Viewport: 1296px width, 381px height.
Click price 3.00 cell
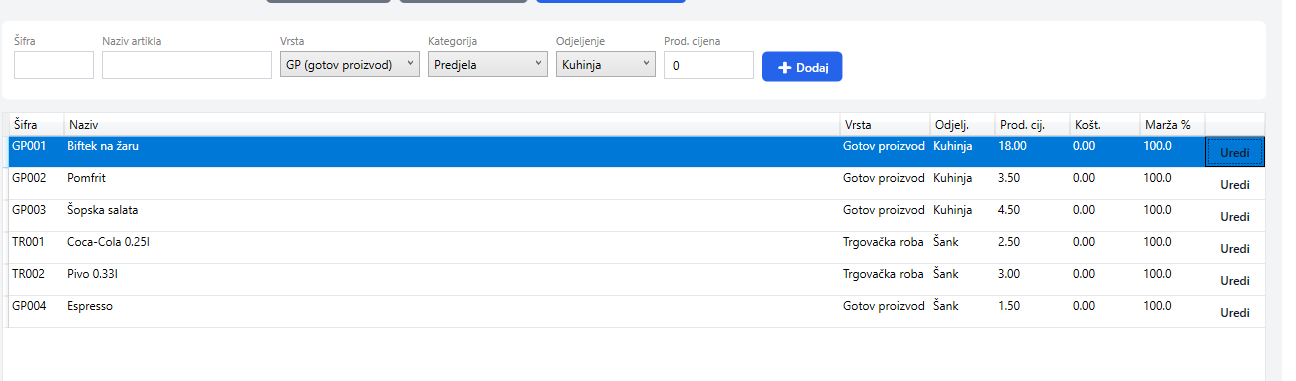[1009, 274]
